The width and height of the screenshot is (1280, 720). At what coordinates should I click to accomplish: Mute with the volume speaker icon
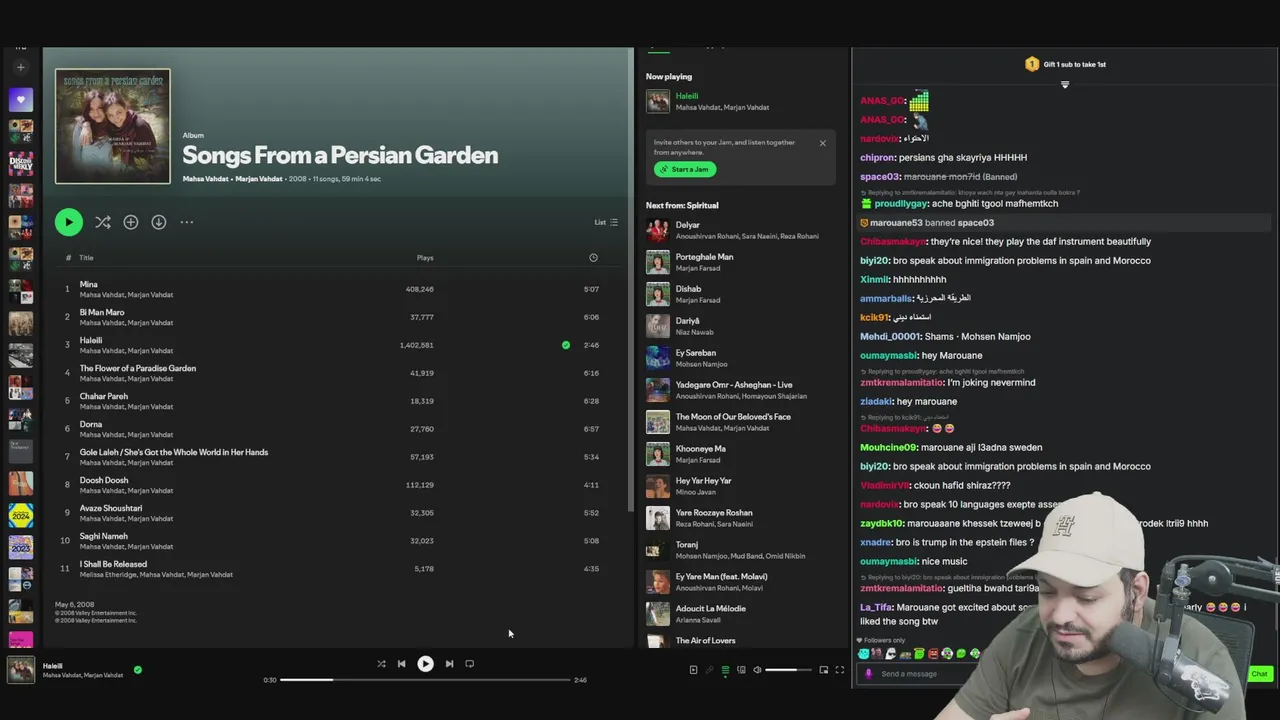(757, 670)
